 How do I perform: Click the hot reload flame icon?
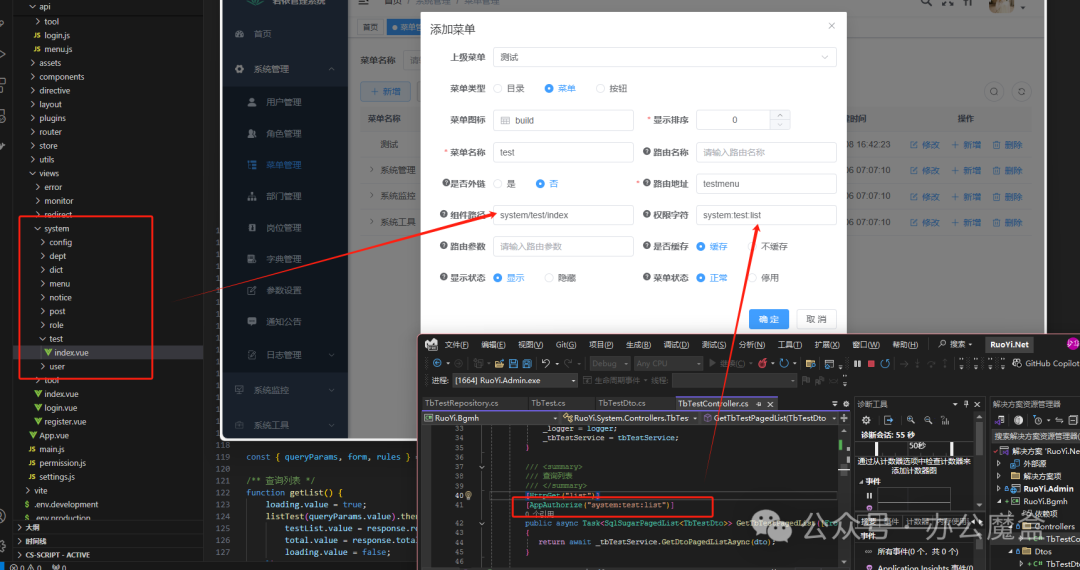[x=762, y=363]
